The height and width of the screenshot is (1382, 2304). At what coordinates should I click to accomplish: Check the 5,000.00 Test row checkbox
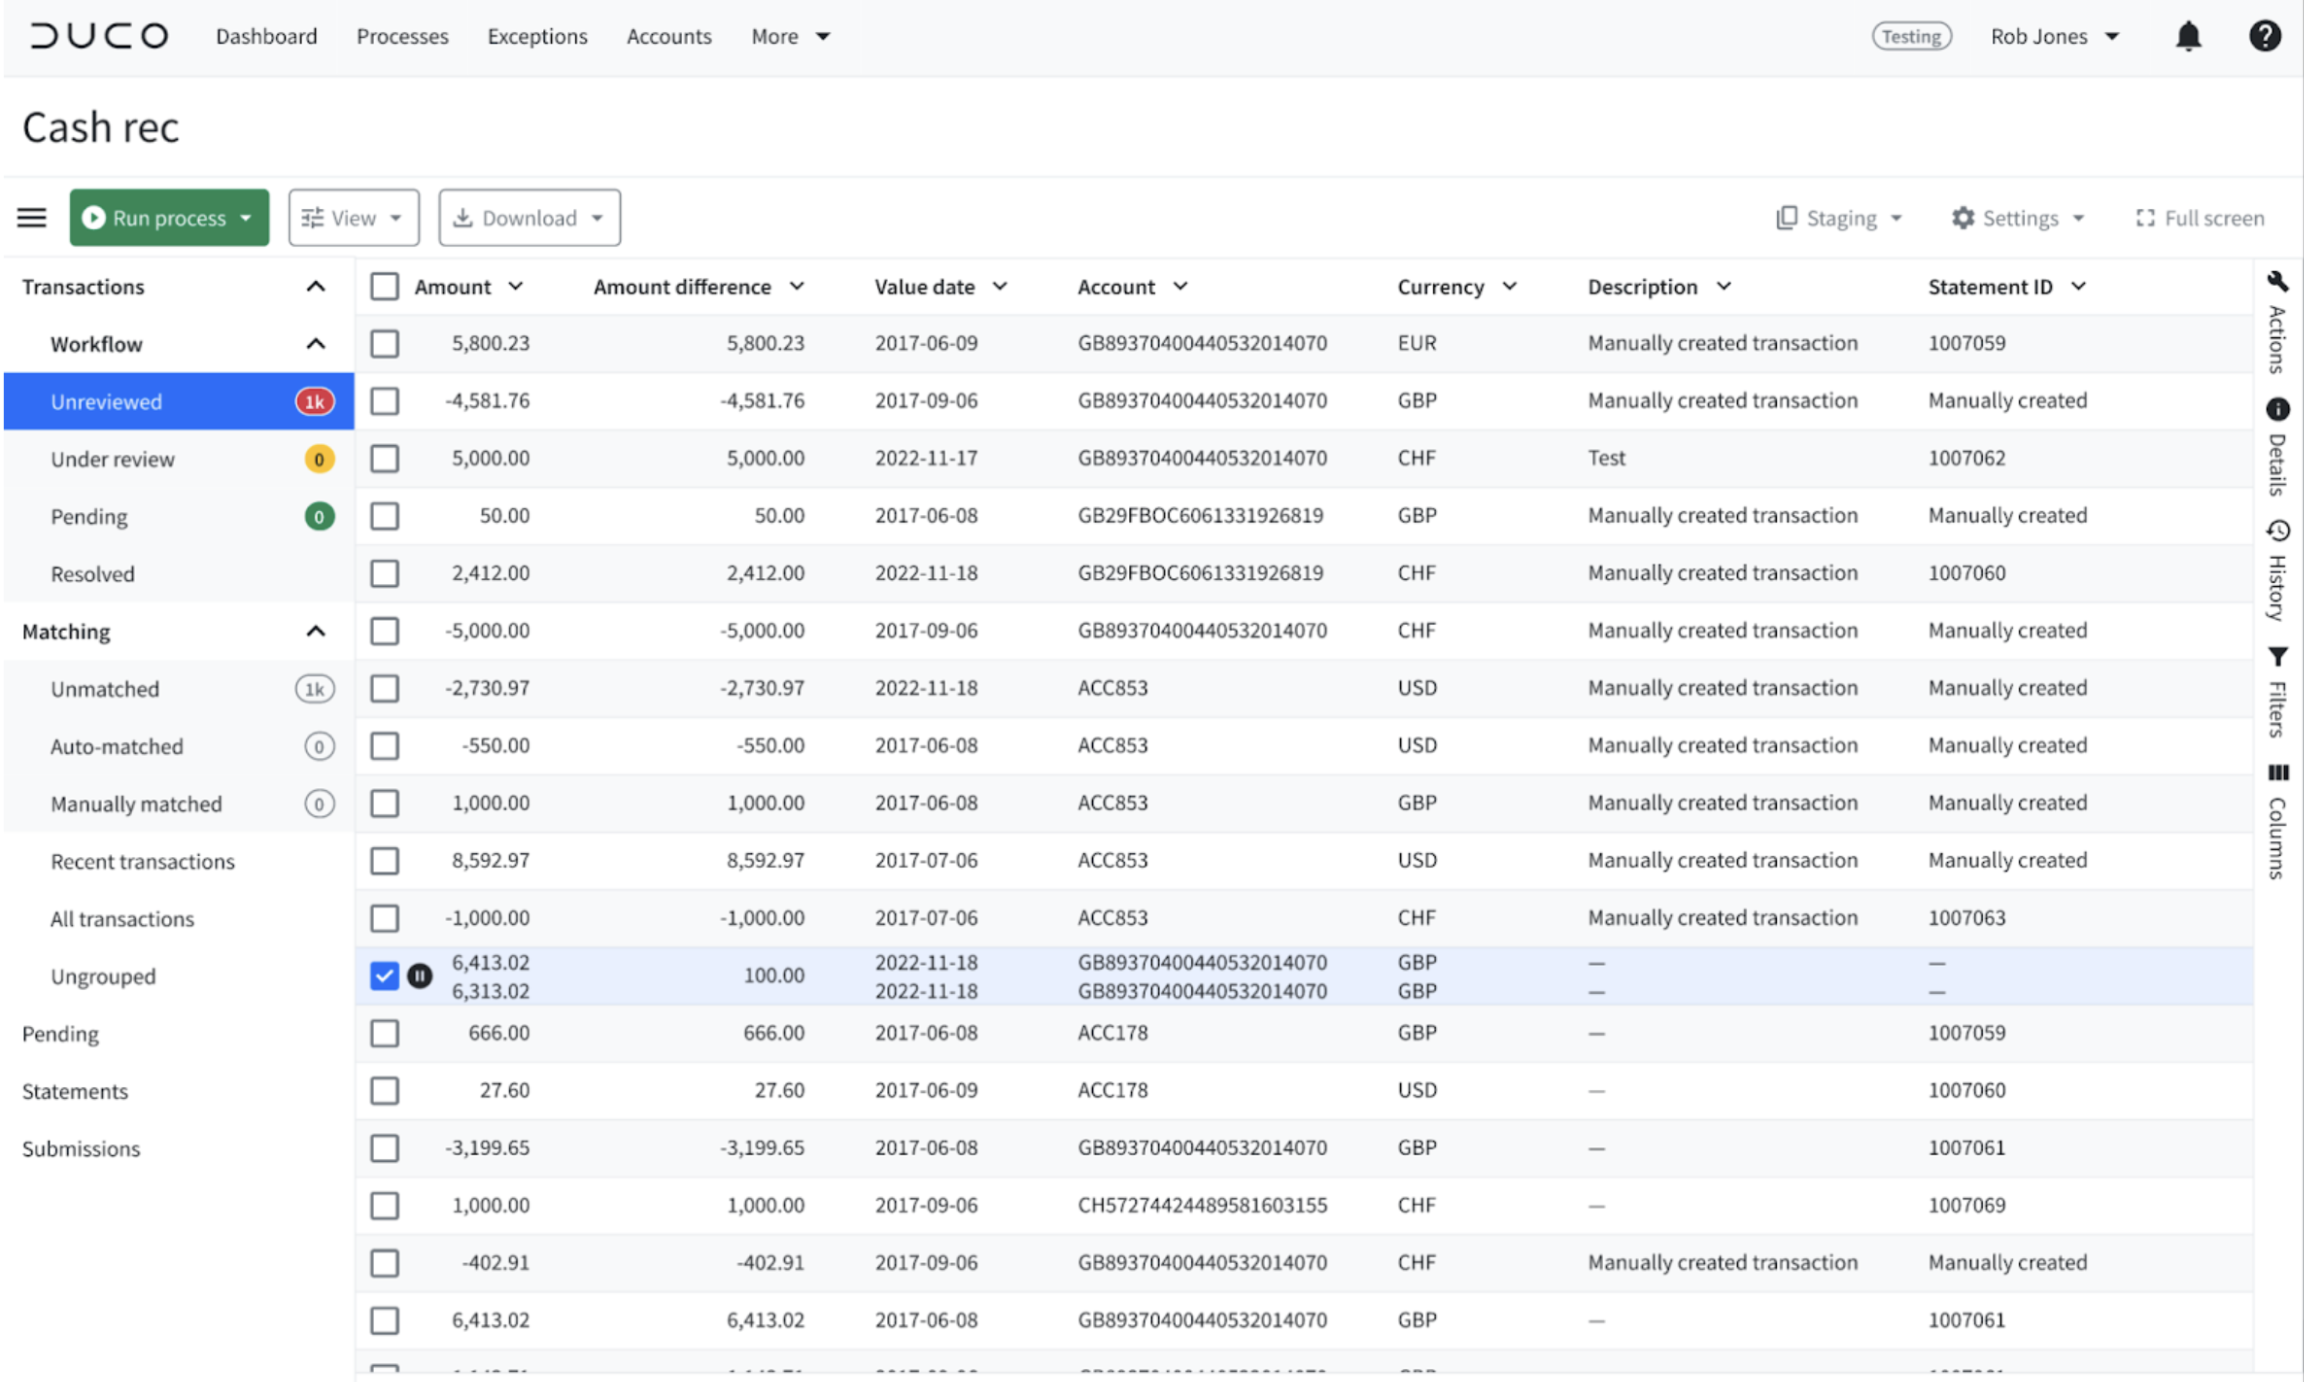[x=384, y=459]
